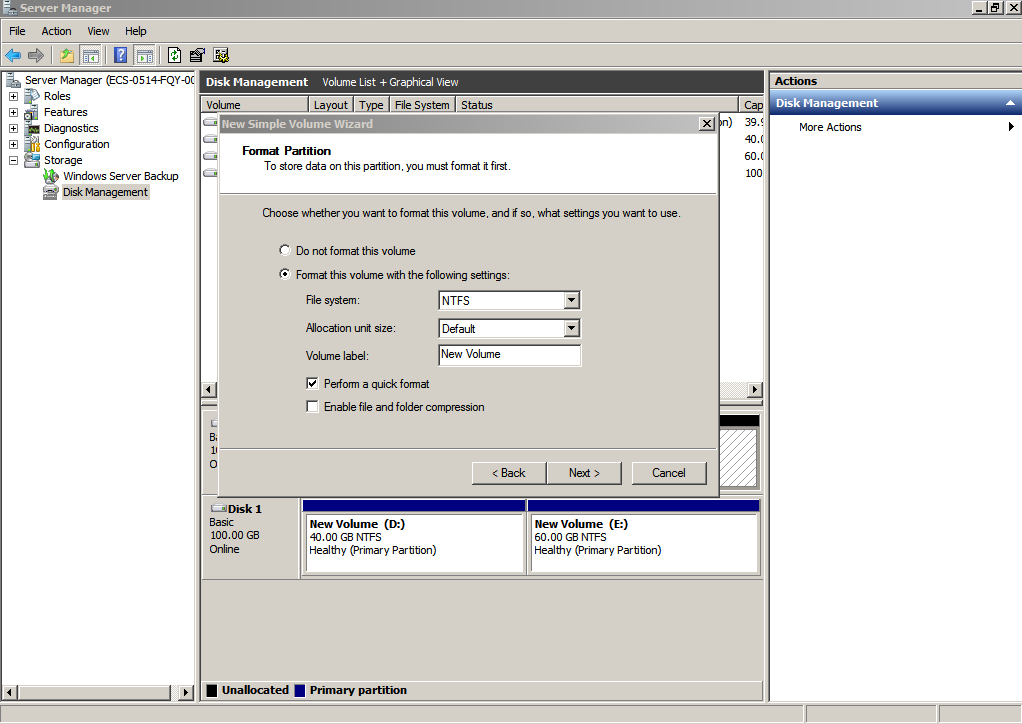This screenshot has height=724, width=1022.
Task: Open the File system NTFS dropdown
Action: (x=572, y=300)
